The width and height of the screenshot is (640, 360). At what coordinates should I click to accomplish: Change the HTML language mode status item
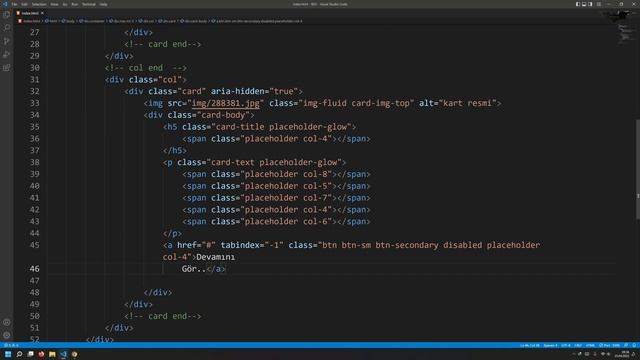pyautogui.click(x=590, y=345)
